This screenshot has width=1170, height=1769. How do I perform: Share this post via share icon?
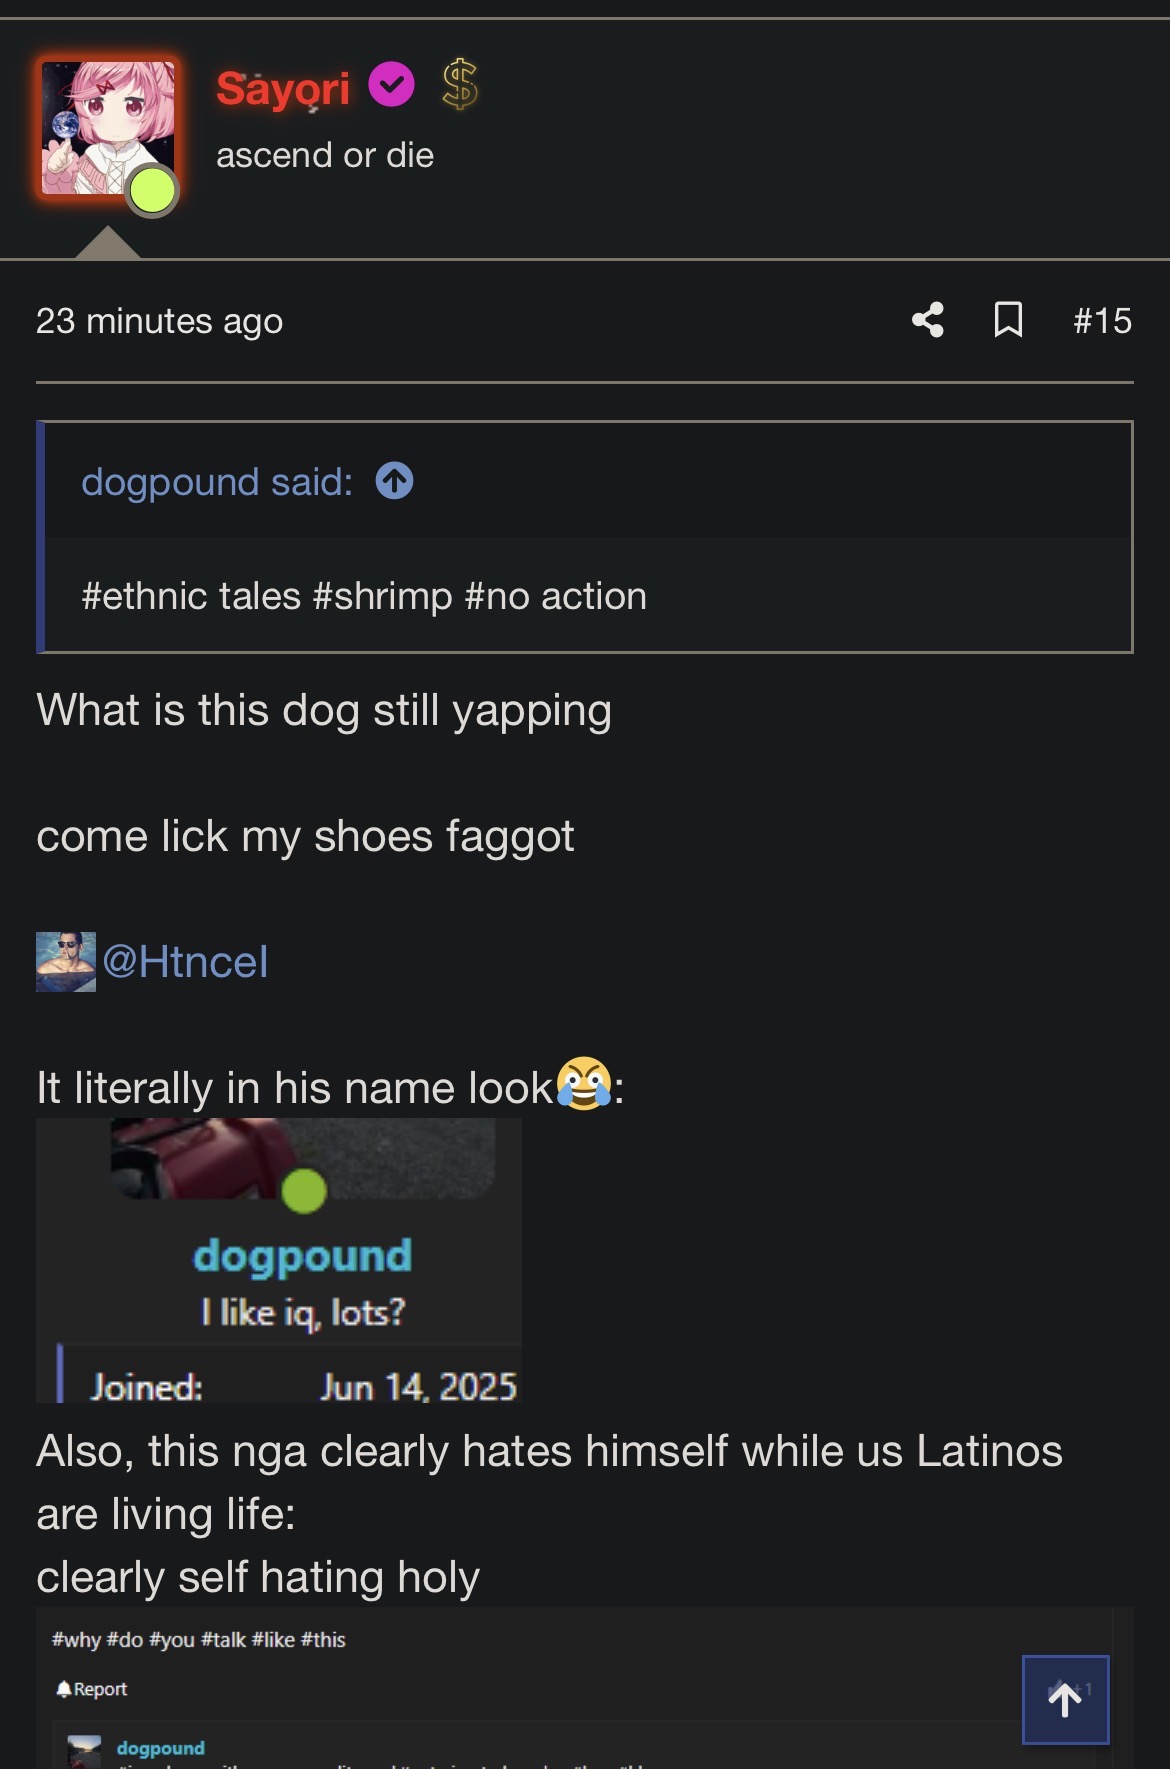(928, 320)
